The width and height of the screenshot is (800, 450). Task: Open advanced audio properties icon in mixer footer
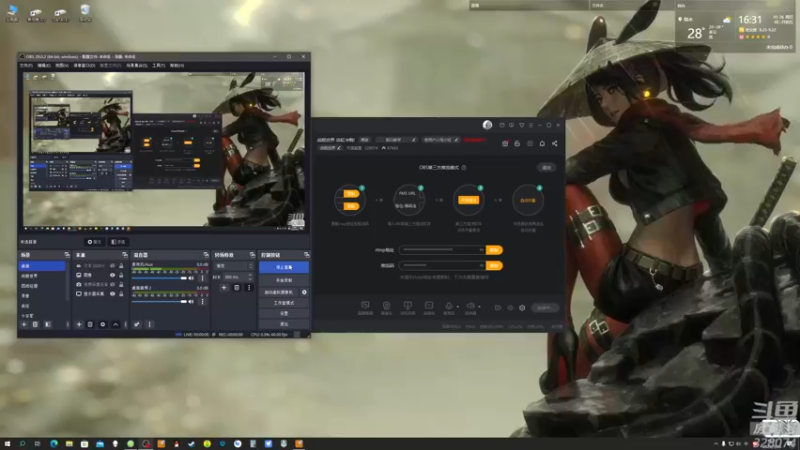pyautogui.click(x=137, y=324)
